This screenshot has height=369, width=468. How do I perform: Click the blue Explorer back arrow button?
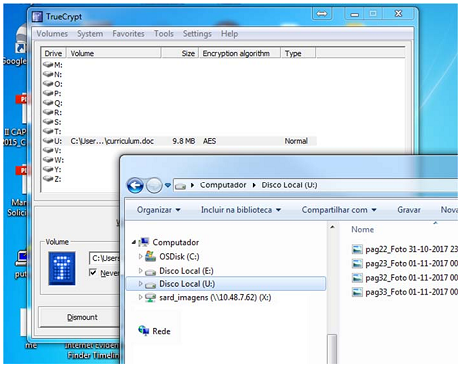(135, 185)
